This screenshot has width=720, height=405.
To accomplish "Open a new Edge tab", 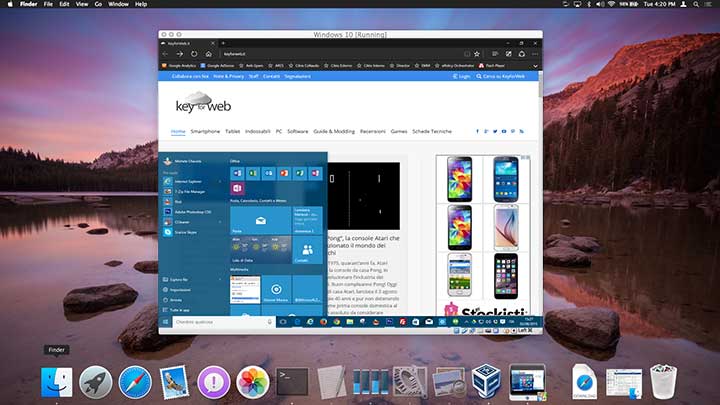I will 223,43.
